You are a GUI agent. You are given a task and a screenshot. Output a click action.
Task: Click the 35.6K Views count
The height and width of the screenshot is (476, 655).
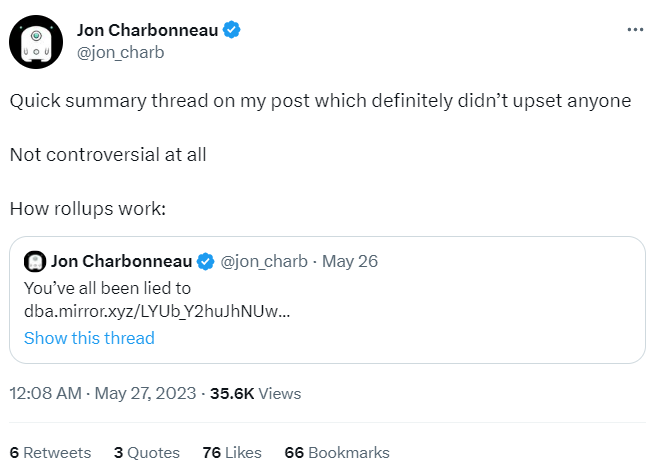tap(254, 394)
